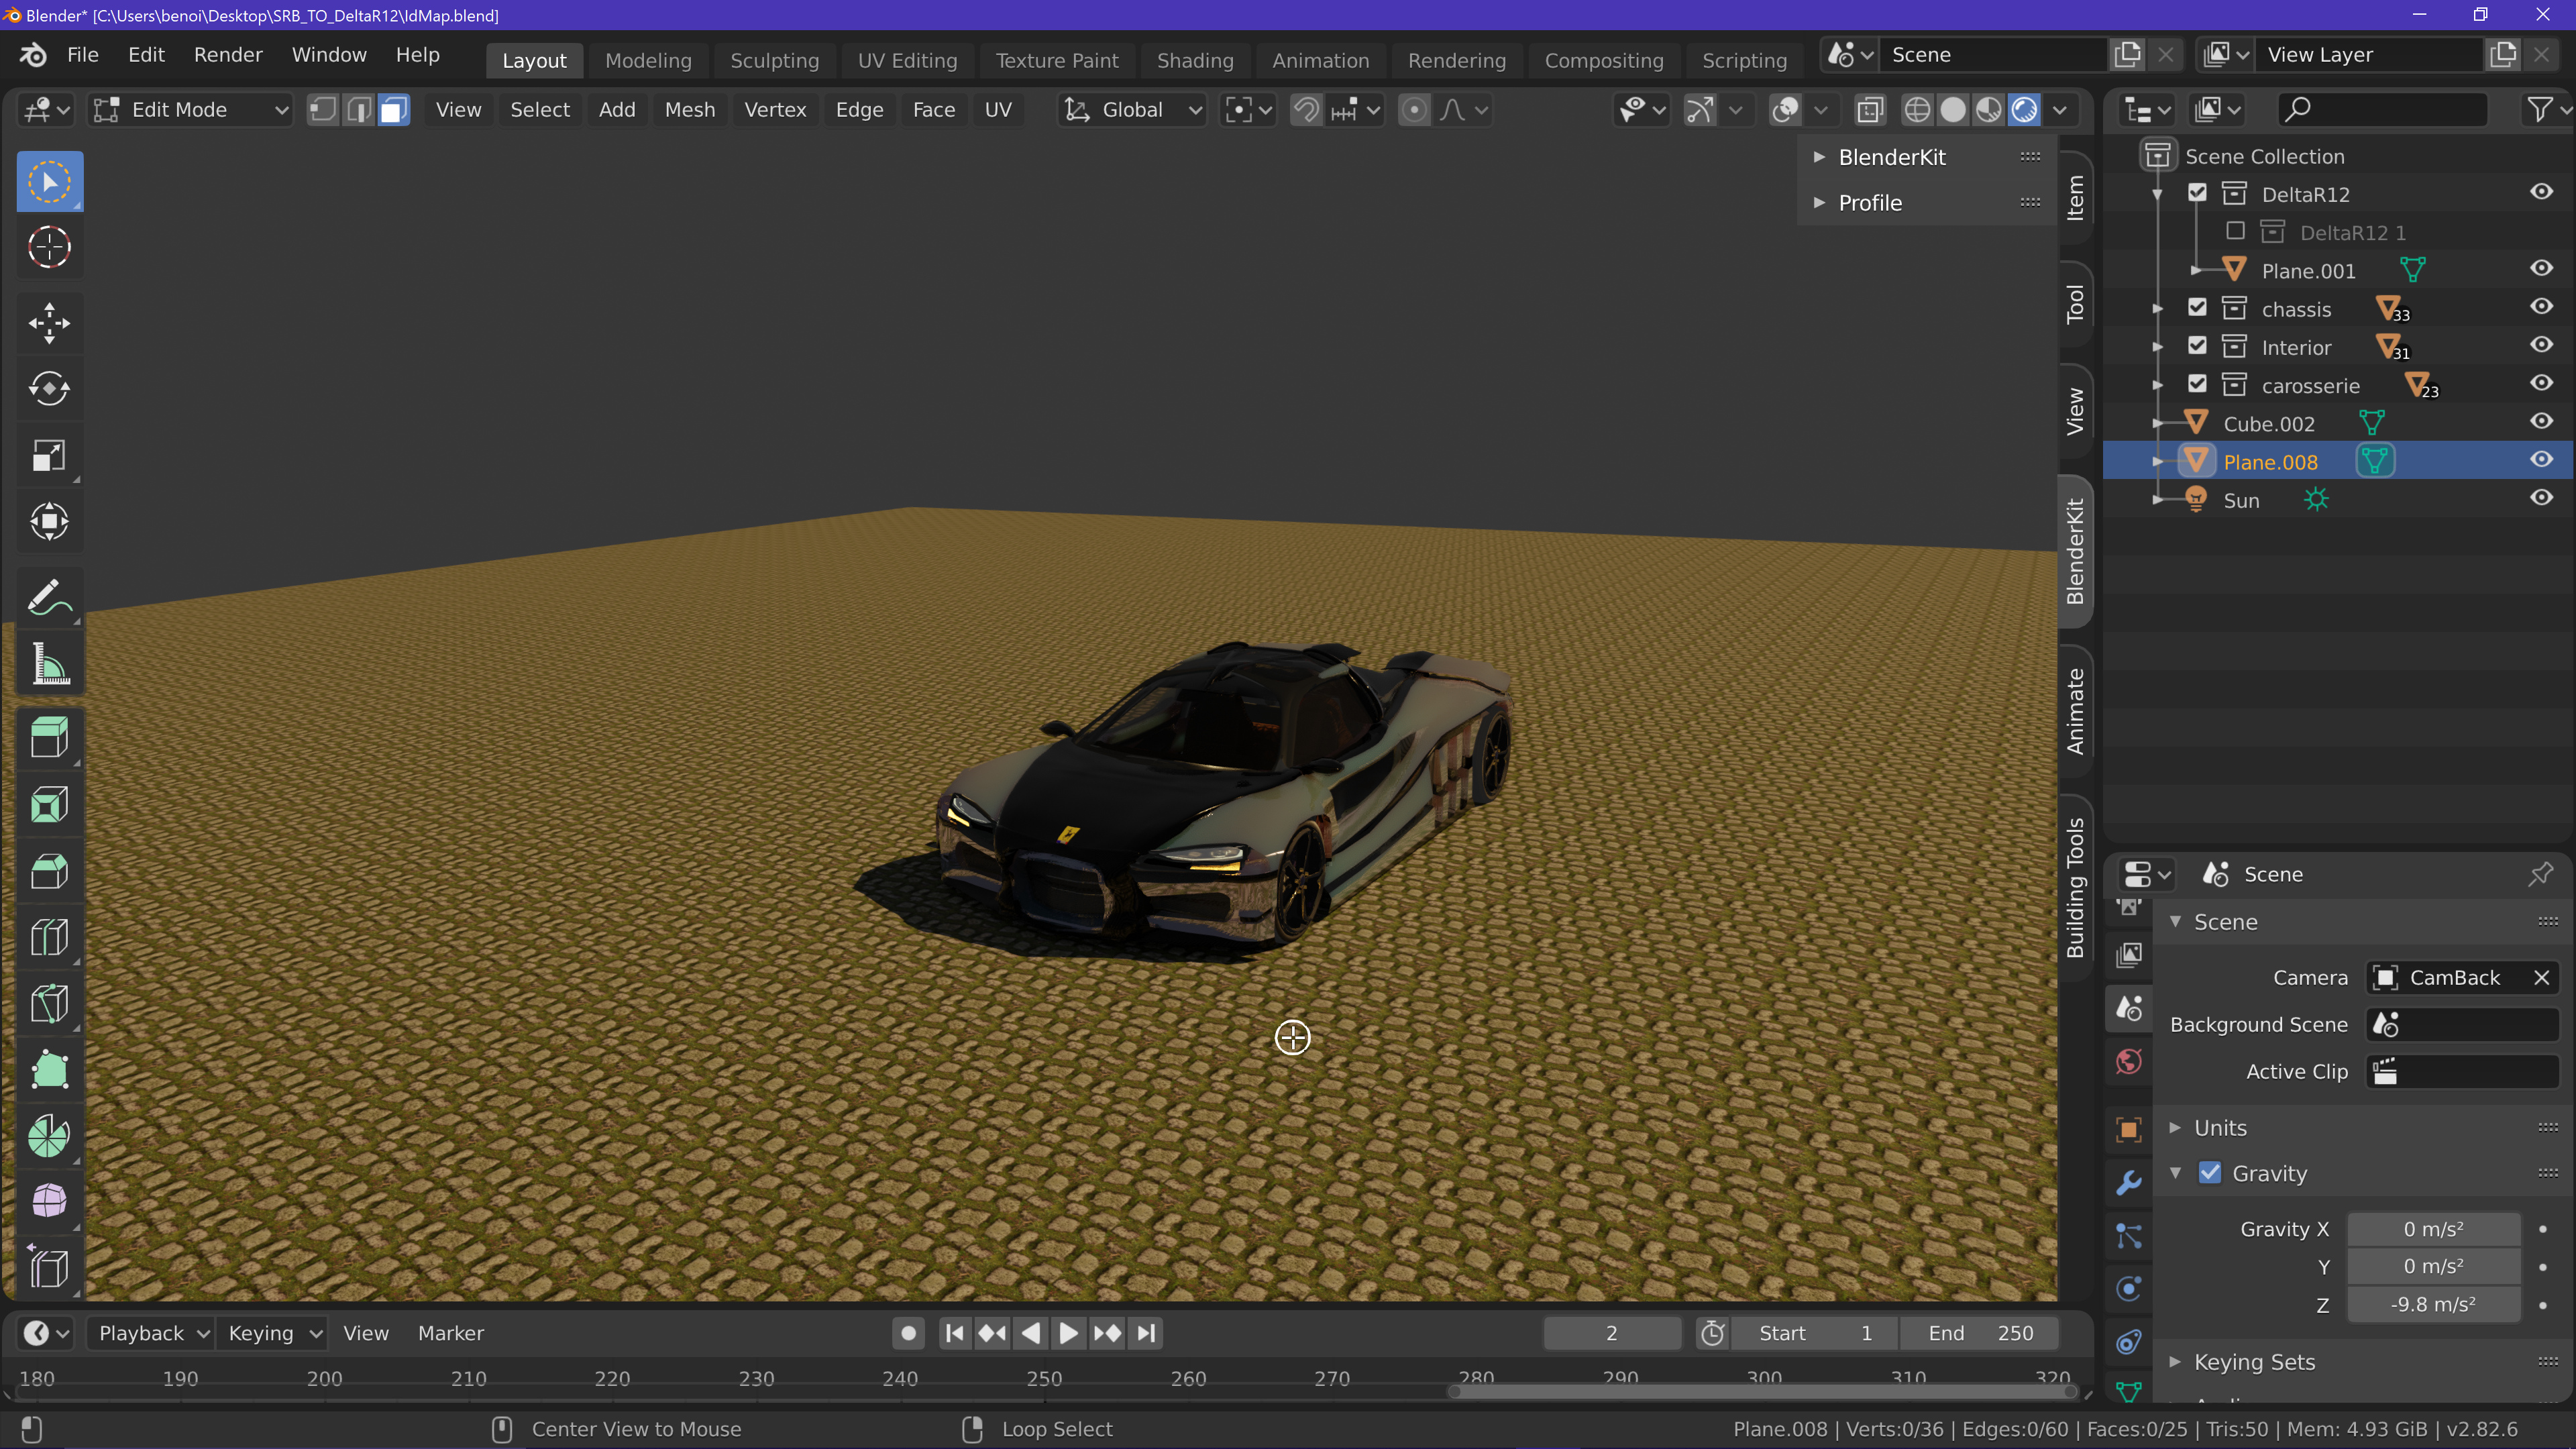Open the Edit Mode dropdown
This screenshot has width=2576, height=1449.
(190, 110)
